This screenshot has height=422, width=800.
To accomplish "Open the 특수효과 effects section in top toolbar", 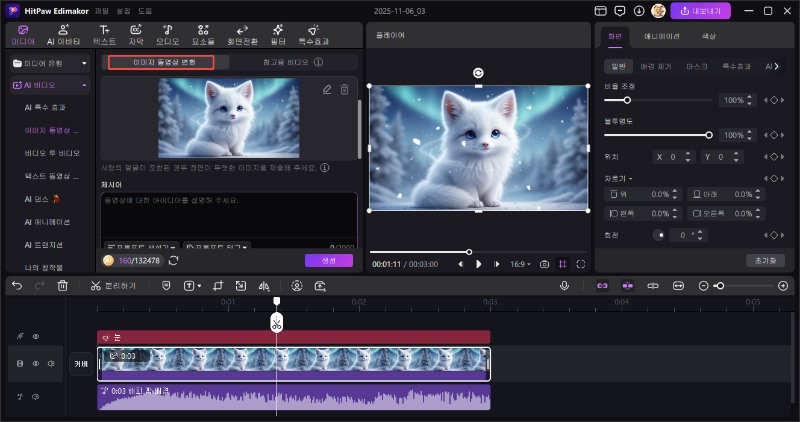I will point(313,35).
